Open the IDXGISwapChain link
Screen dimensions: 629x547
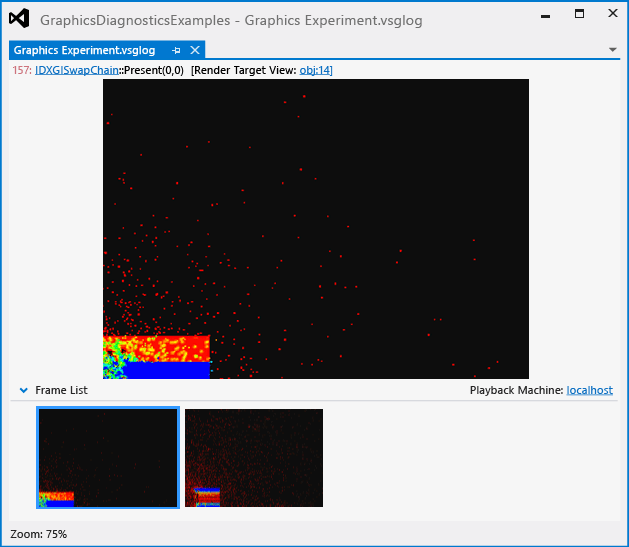click(x=77, y=70)
